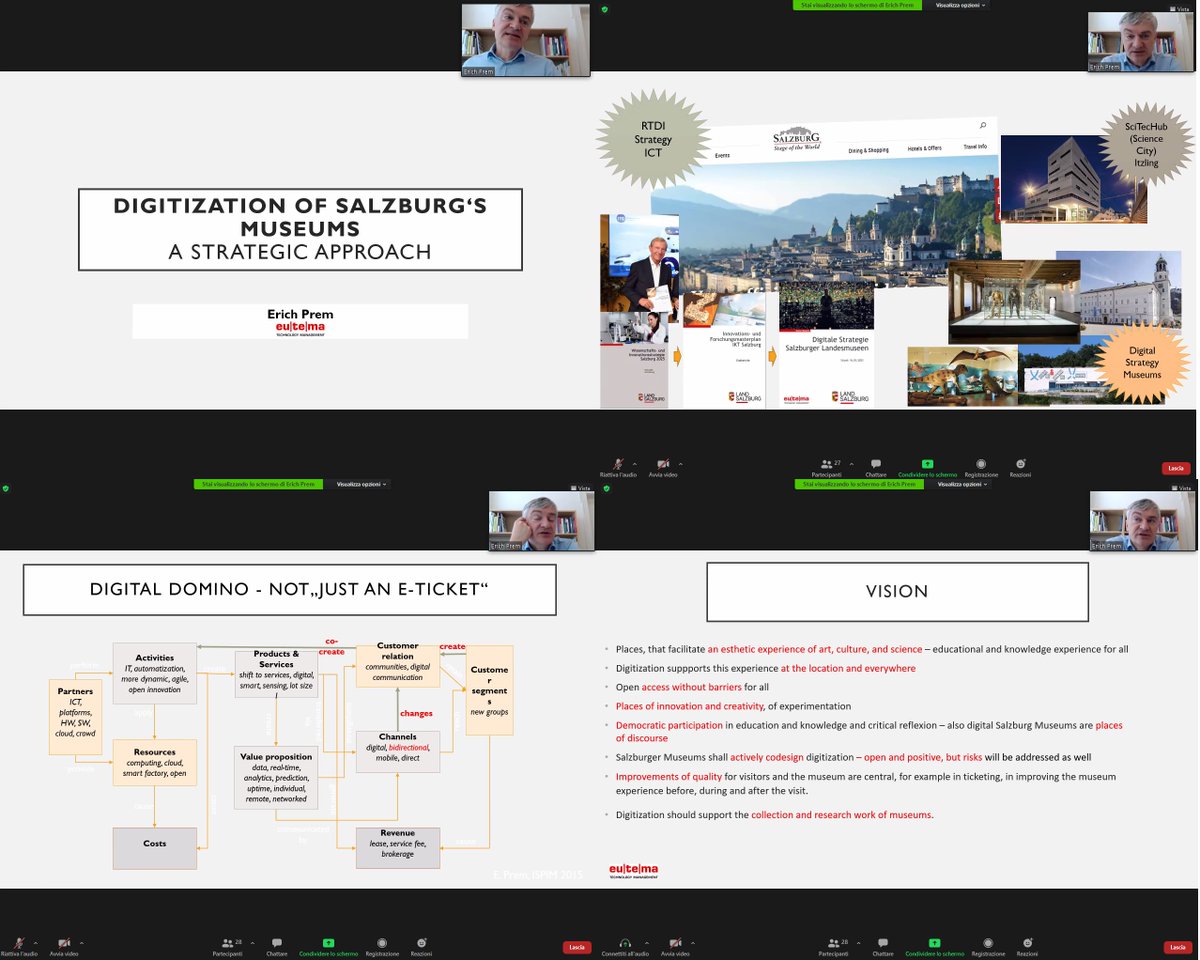1200x960 pixels.
Task: Open Reazioni in the toolbar under the Salzburg collage slide
Action: (x=1020, y=468)
